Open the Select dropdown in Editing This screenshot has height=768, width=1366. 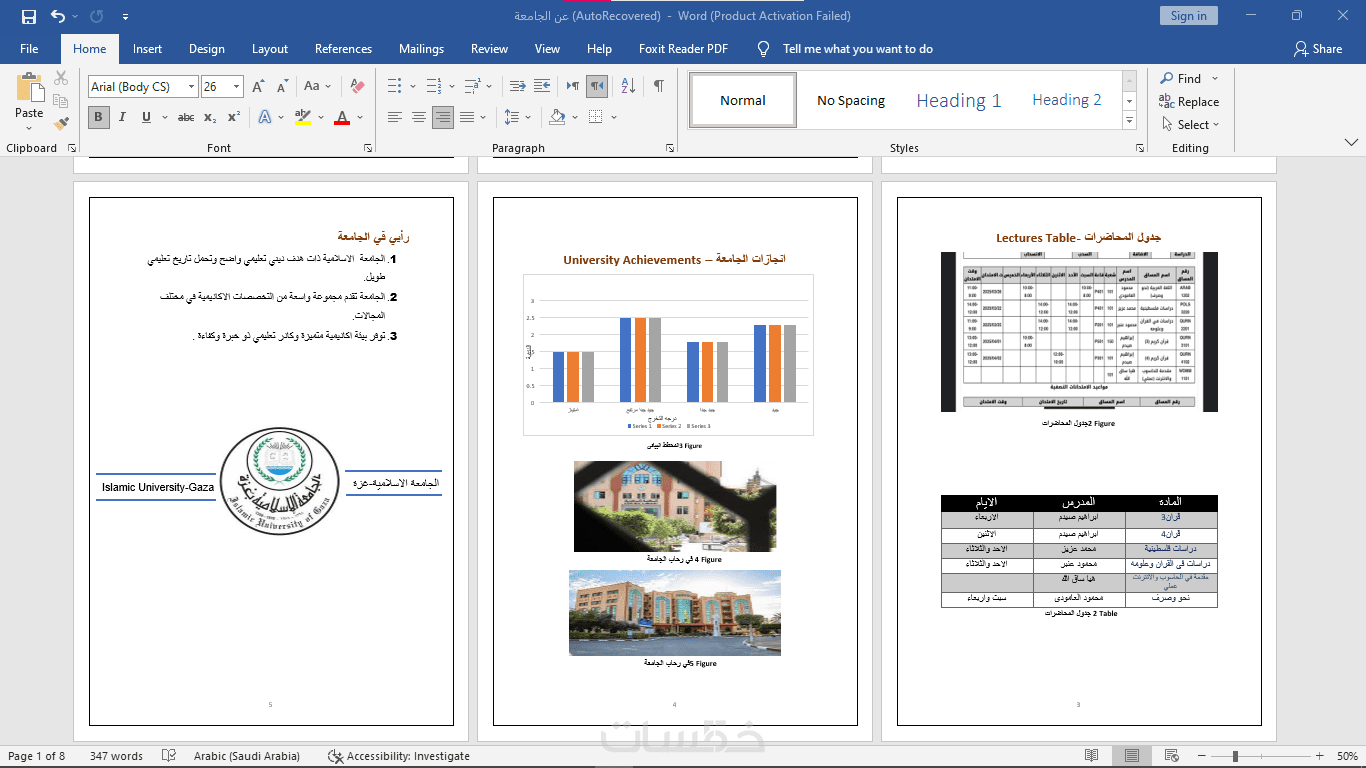click(x=1191, y=125)
